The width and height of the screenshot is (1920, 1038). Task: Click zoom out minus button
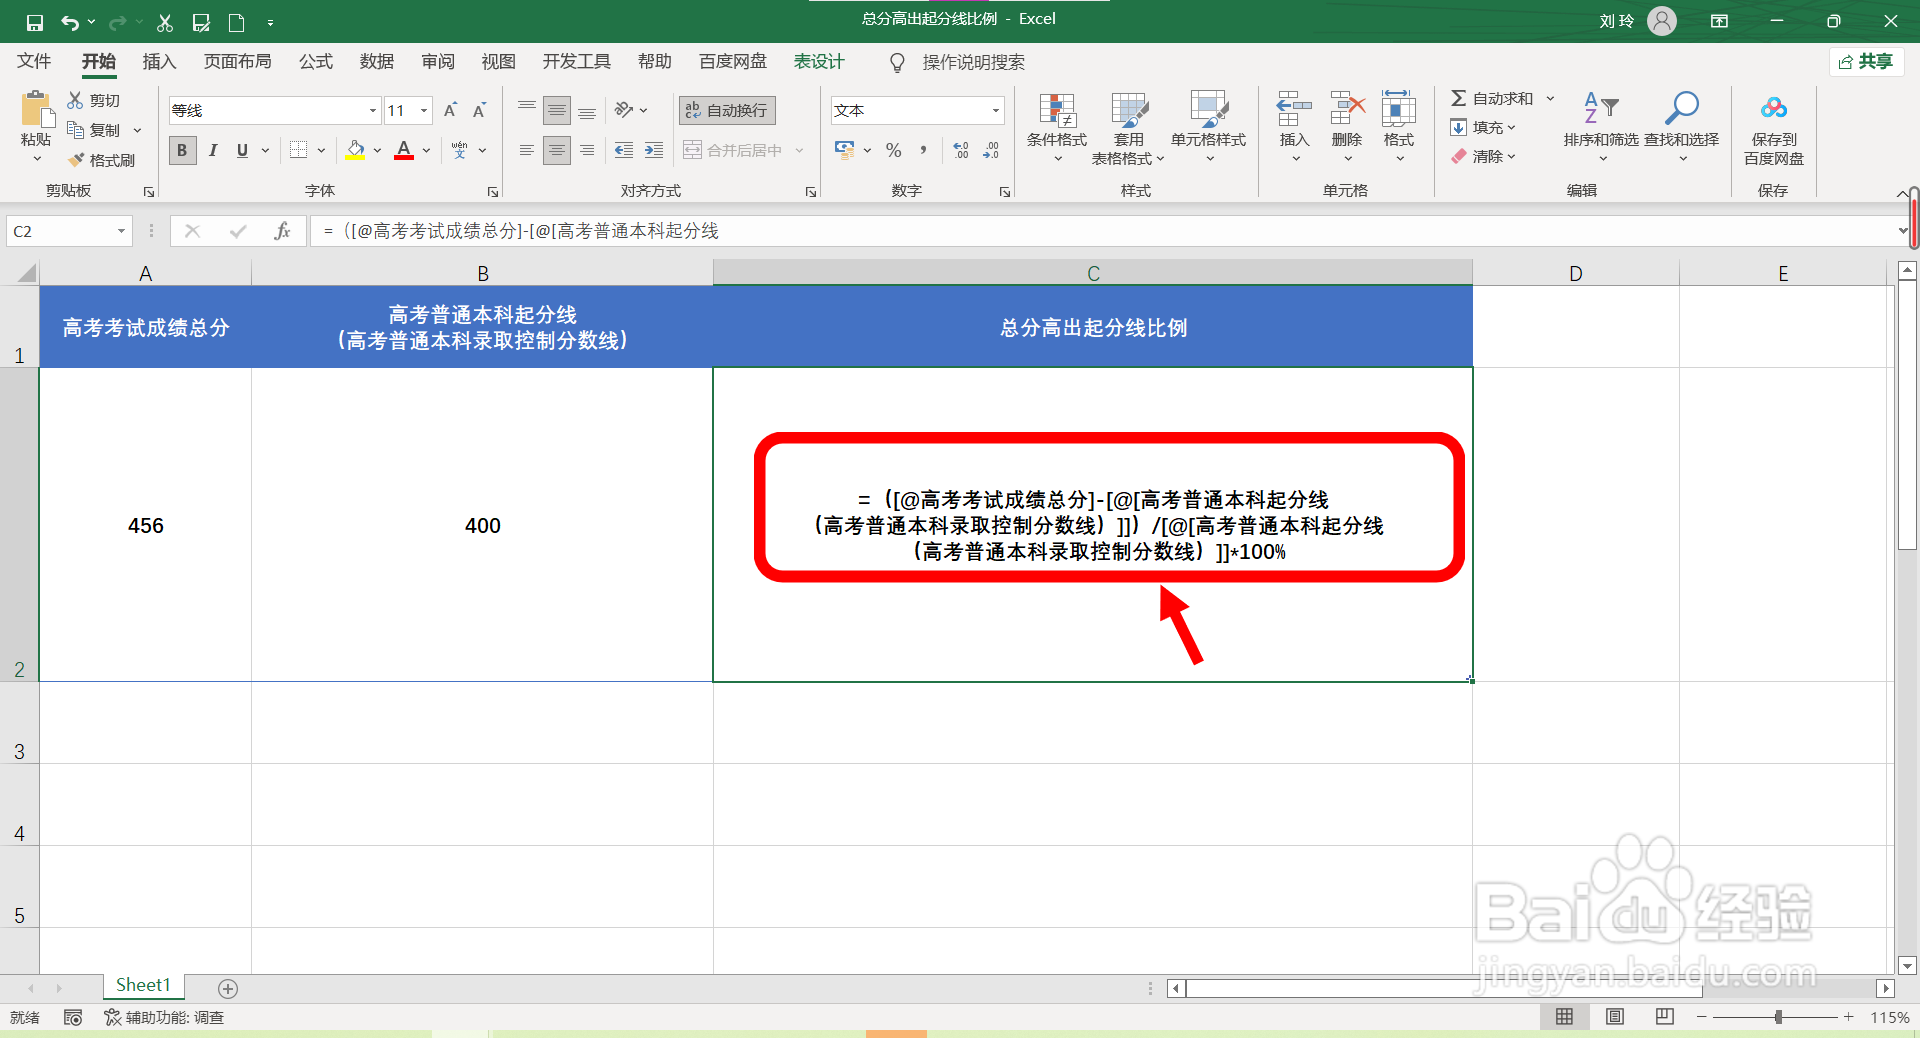1702,1016
